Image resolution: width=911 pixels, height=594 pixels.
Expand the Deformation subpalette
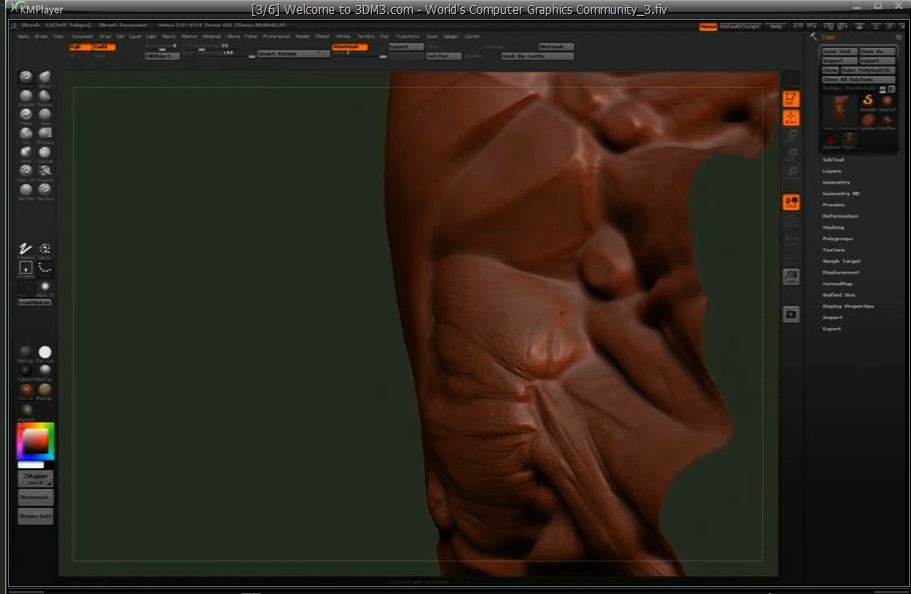pyautogui.click(x=840, y=216)
